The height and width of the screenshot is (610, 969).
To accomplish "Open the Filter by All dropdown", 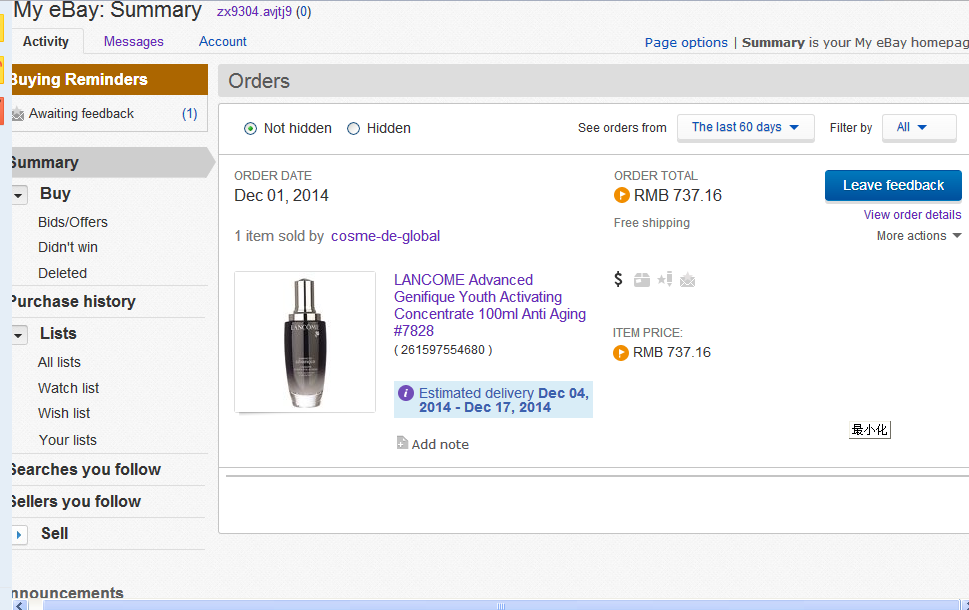I will click(x=919, y=128).
